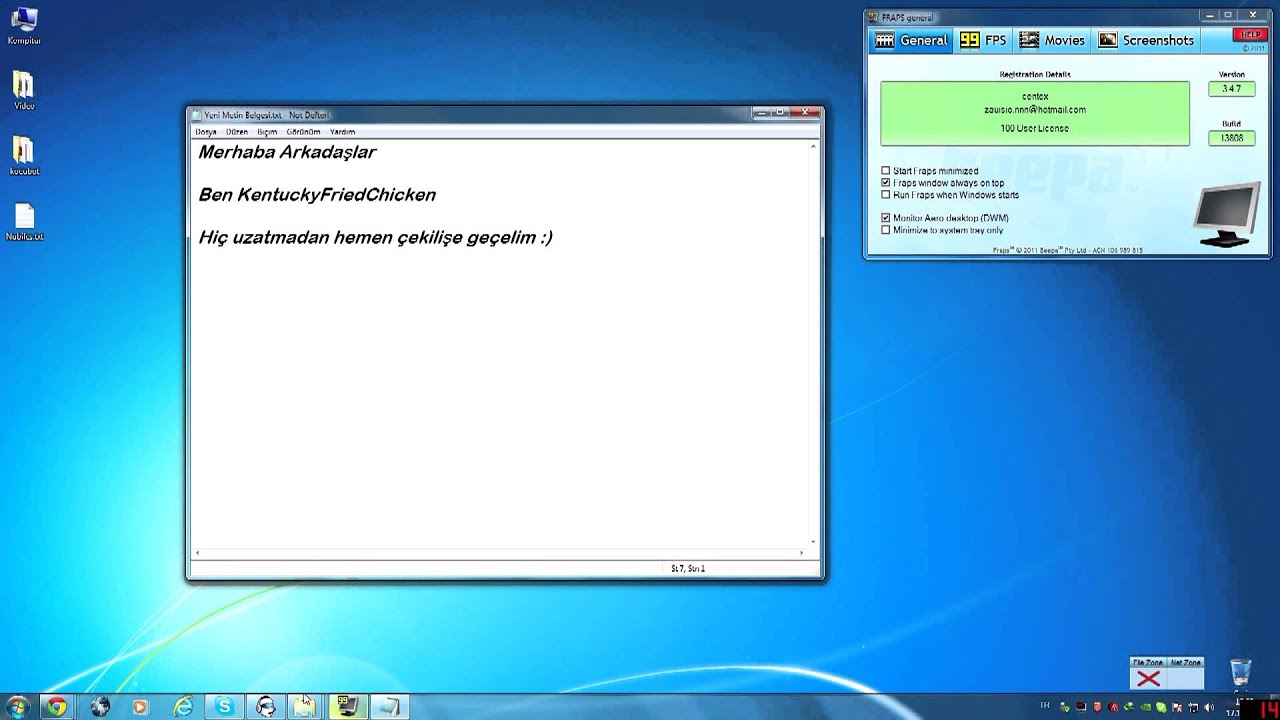Open the Biçim menu in Notepad
The image size is (1280, 720).
pos(267,132)
